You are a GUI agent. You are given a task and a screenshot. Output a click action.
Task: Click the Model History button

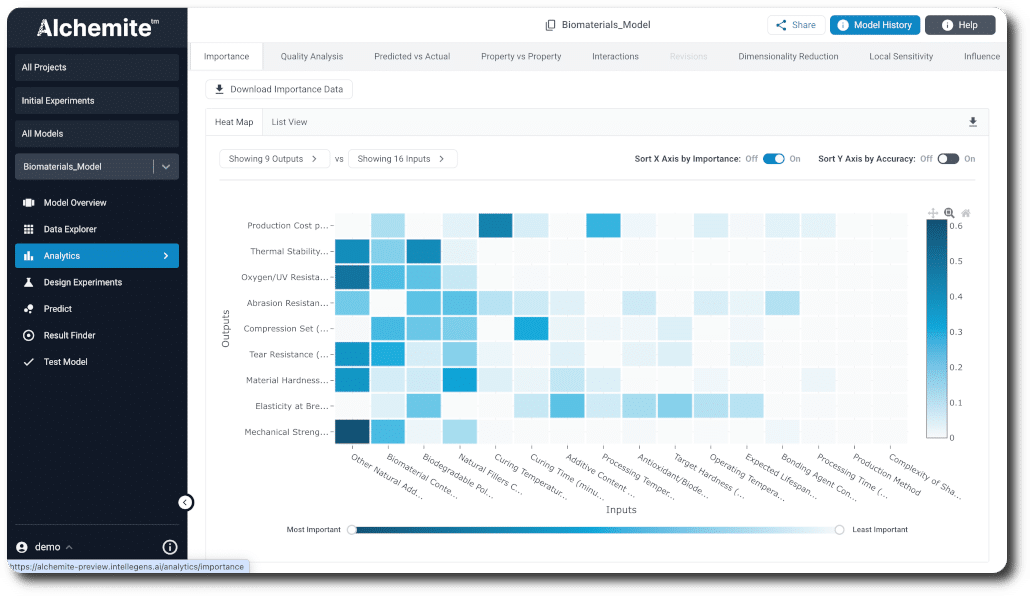pos(874,25)
